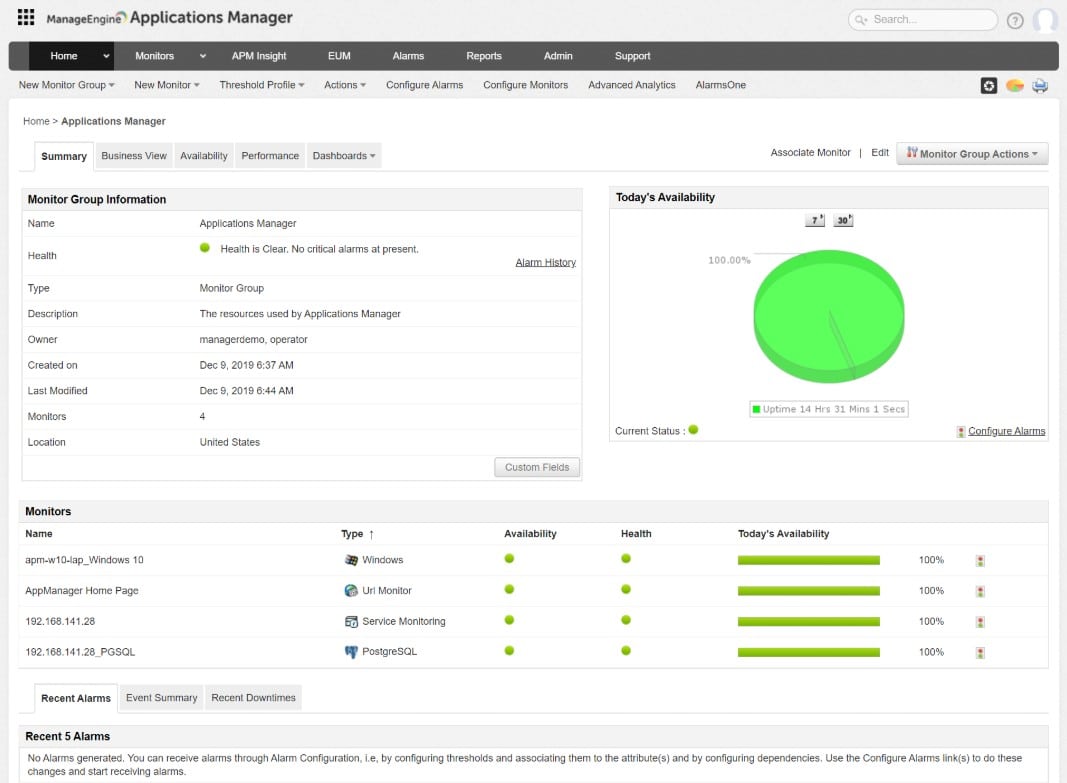Screen dimensions: 1067x783
Task: Open the apps grid icon
Action: point(26,17)
